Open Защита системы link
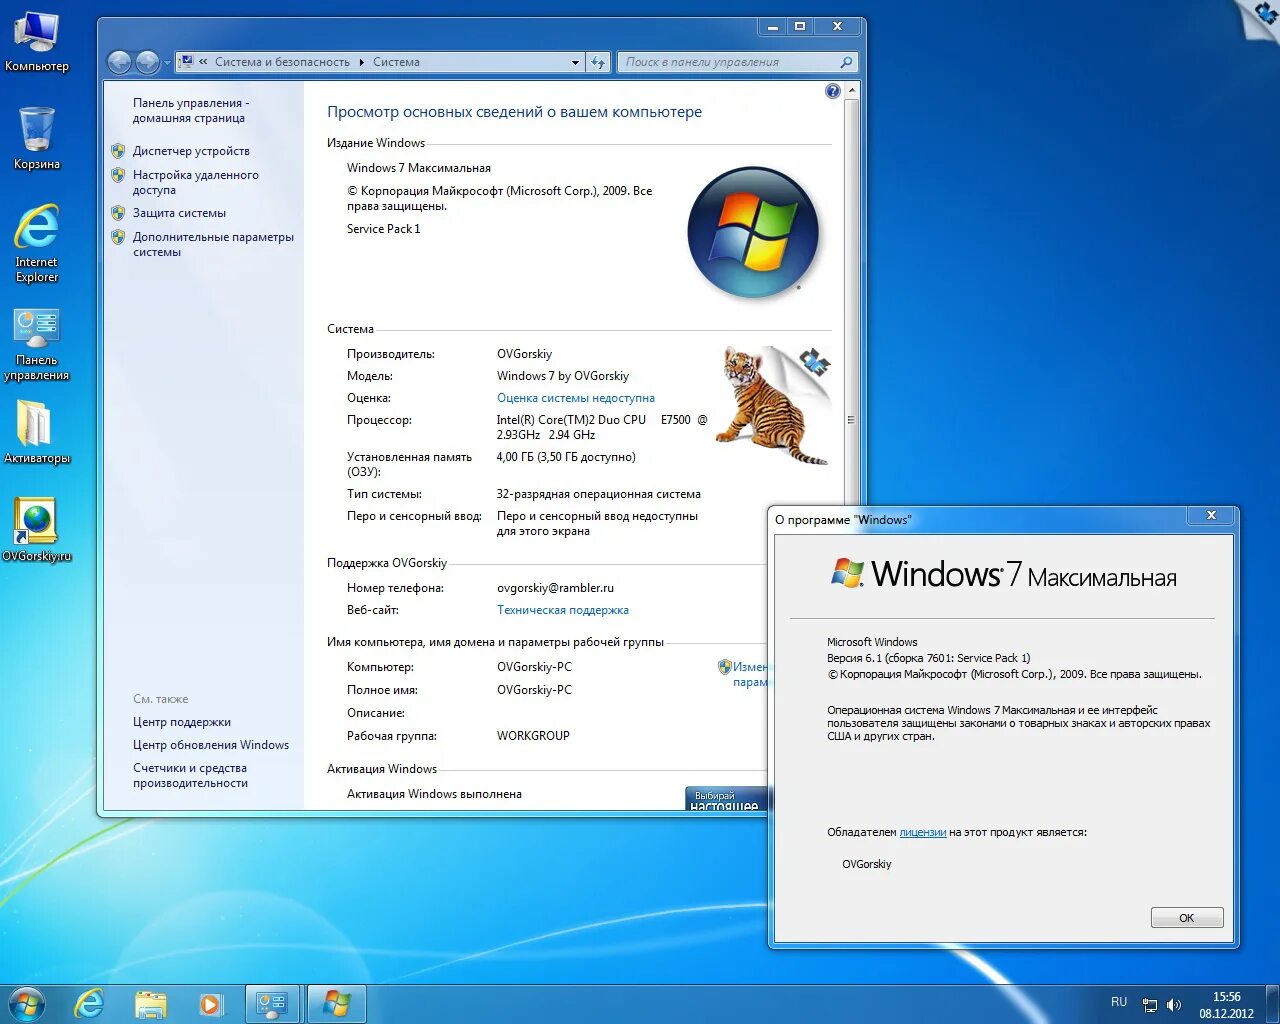Image resolution: width=1280 pixels, height=1024 pixels. (x=179, y=213)
